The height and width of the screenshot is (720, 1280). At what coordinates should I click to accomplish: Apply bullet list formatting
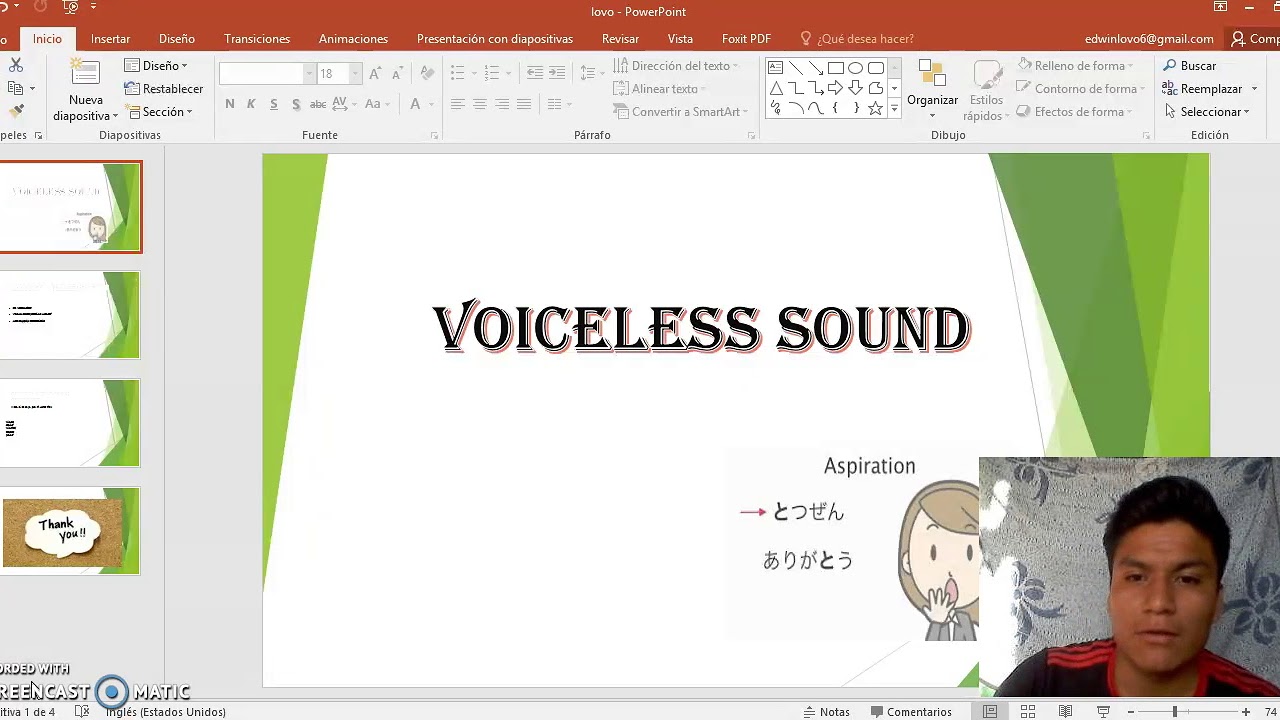[x=457, y=73]
